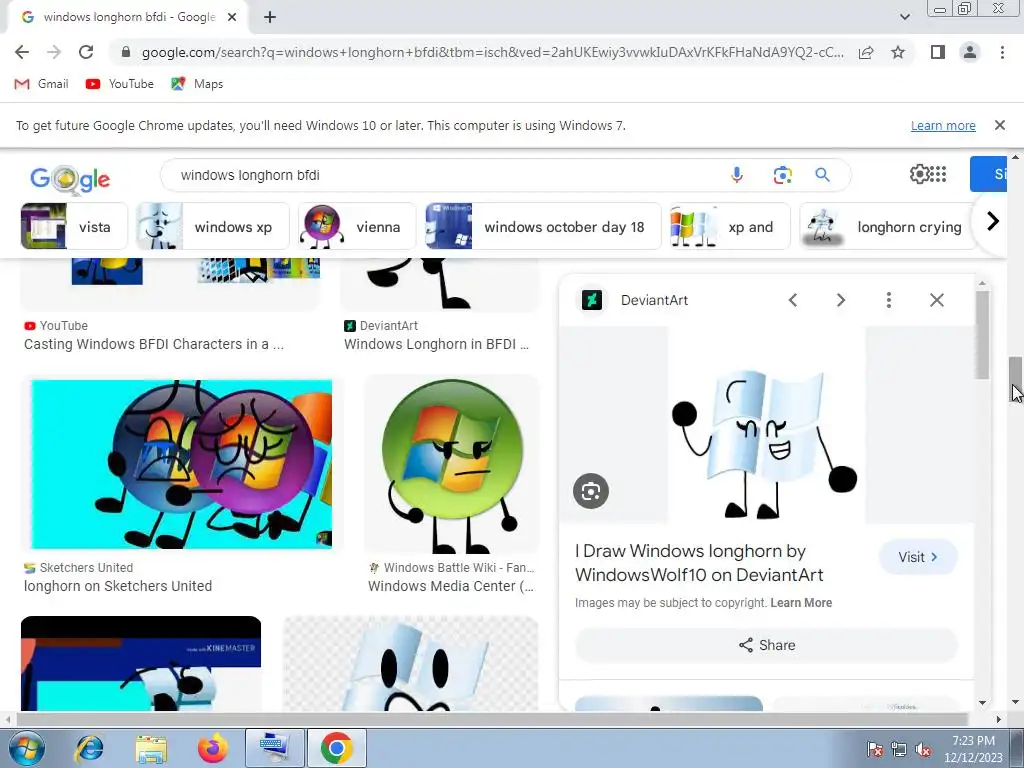Launch Internet Explorer from taskbar
The image size is (1024, 768).
89,748
